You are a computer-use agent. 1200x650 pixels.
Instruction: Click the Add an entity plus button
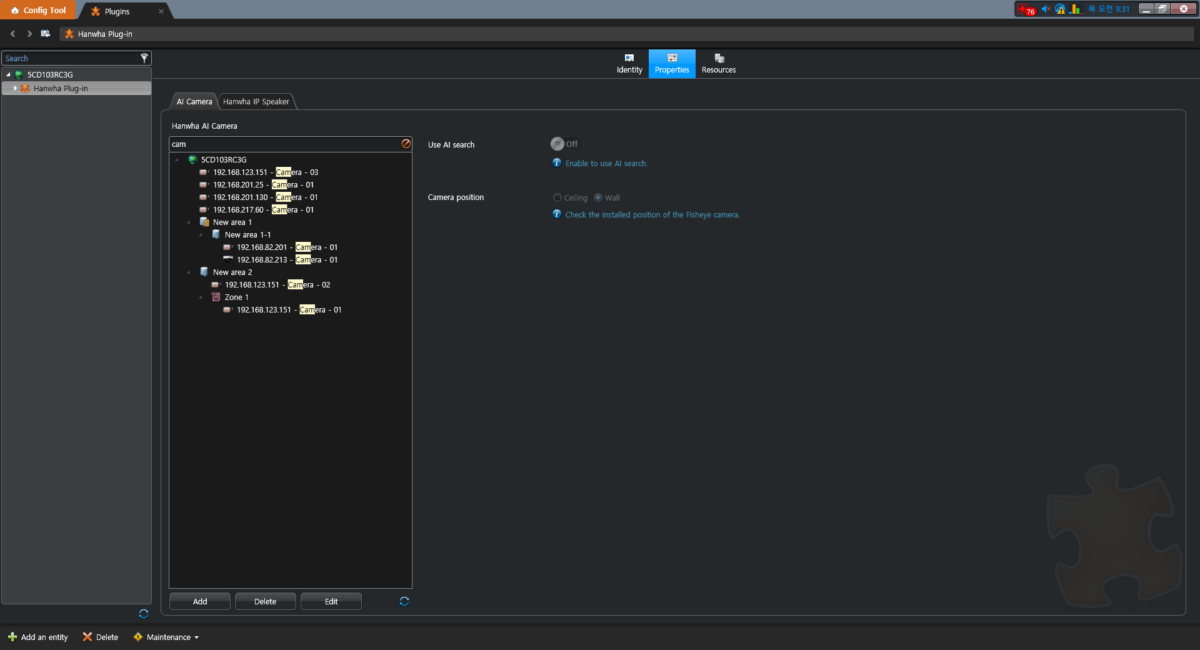coord(38,637)
